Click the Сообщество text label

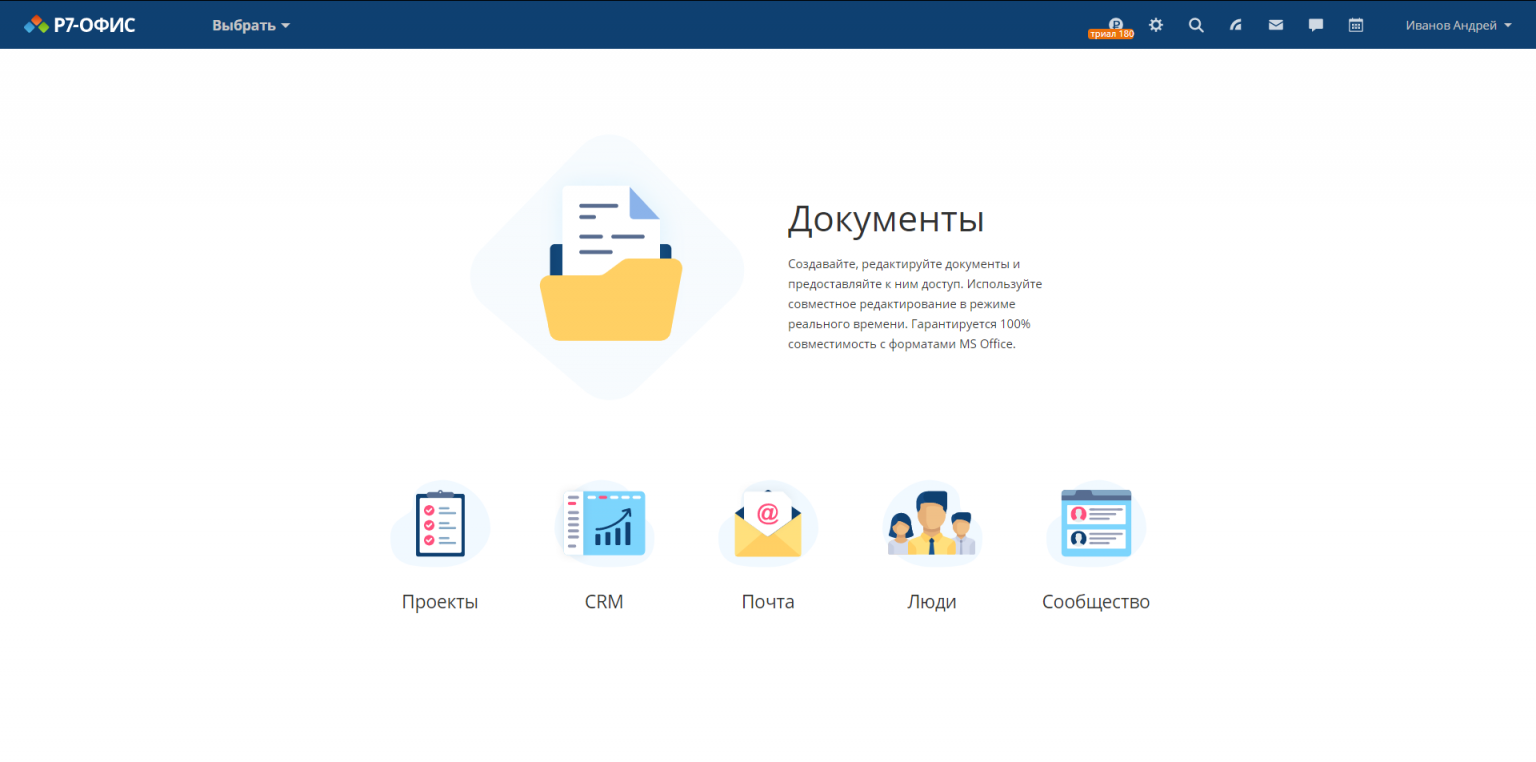[x=1096, y=602]
